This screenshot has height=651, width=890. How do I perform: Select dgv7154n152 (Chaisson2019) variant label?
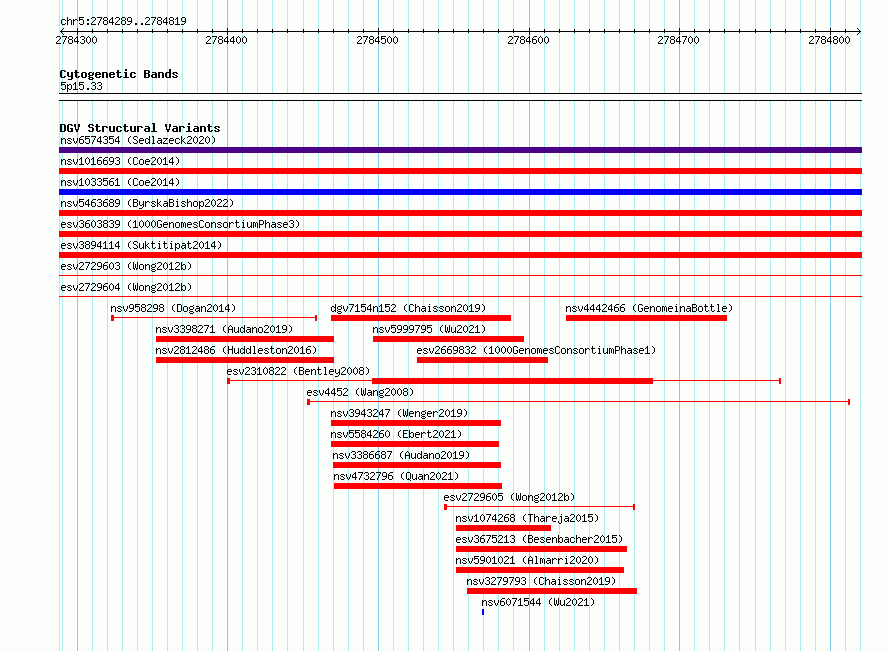pyautogui.click(x=408, y=308)
